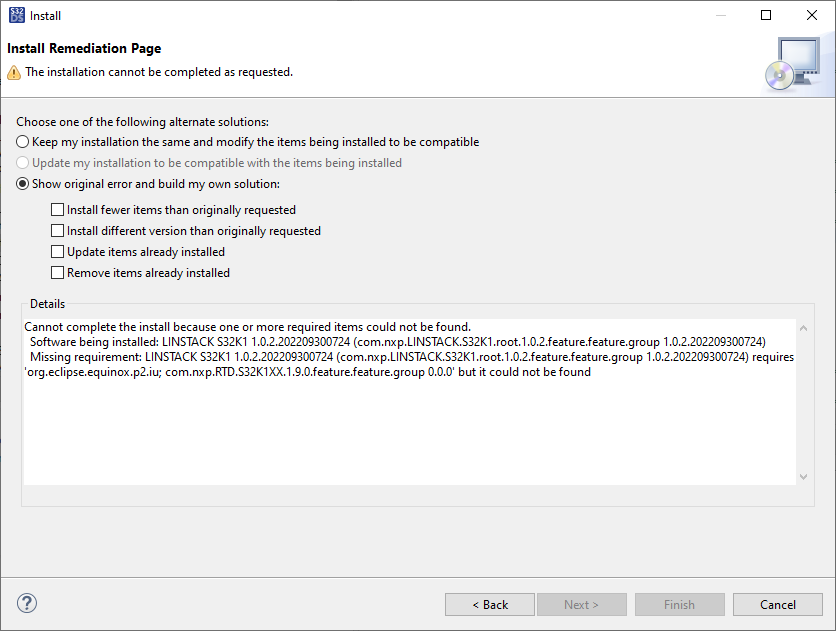
Task: Check 'Install different version than originally requested'
Action: (x=58, y=231)
